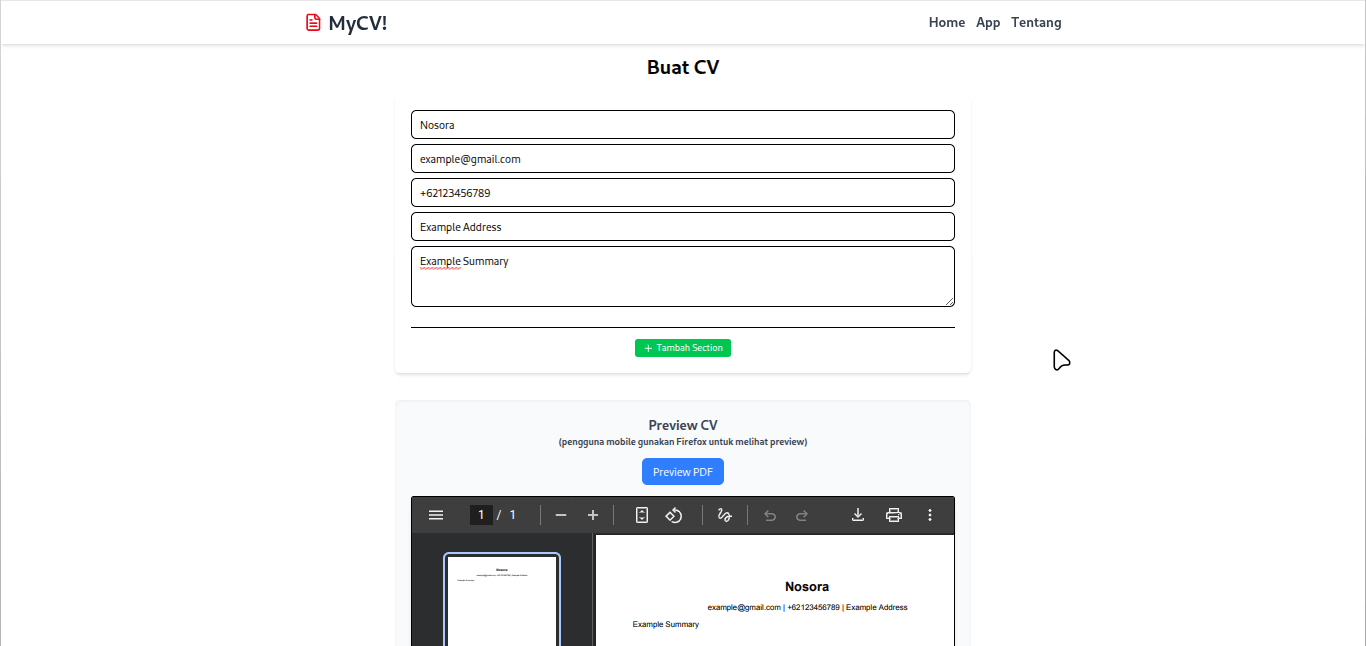
Task: Open the App nav link
Action: tap(988, 22)
